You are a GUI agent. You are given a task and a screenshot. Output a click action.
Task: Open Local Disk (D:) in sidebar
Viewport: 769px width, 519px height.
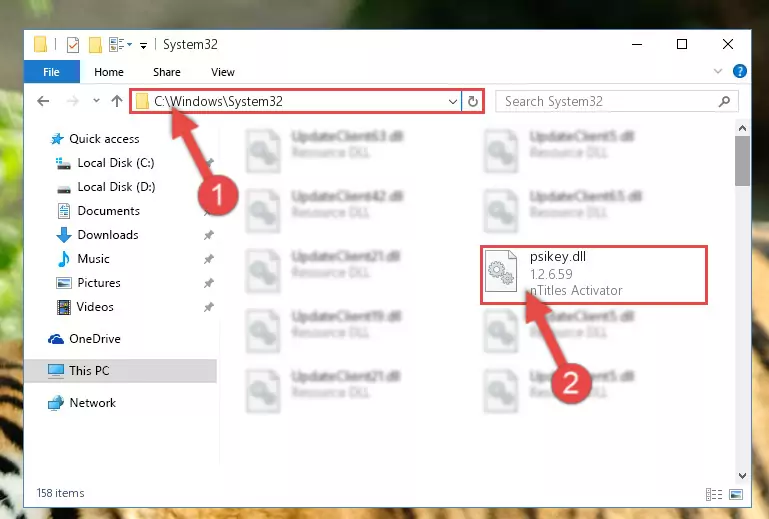pyautogui.click(x=105, y=187)
